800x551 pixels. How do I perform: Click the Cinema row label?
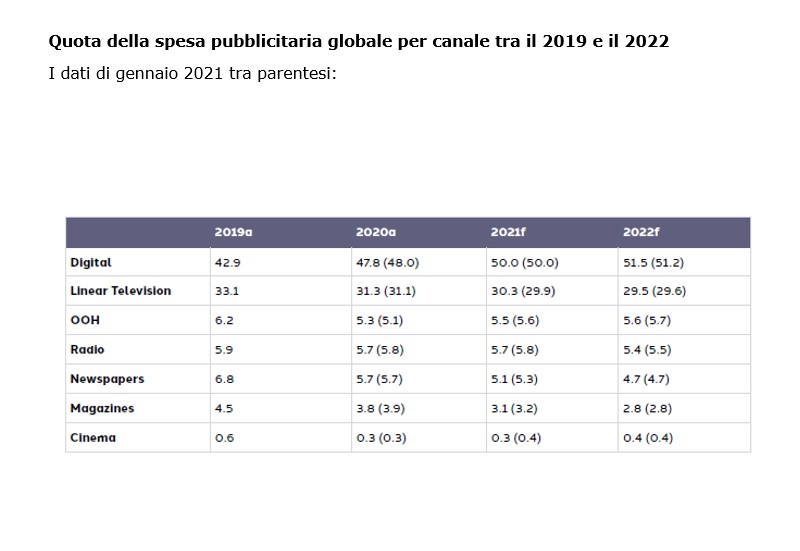pos(93,438)
